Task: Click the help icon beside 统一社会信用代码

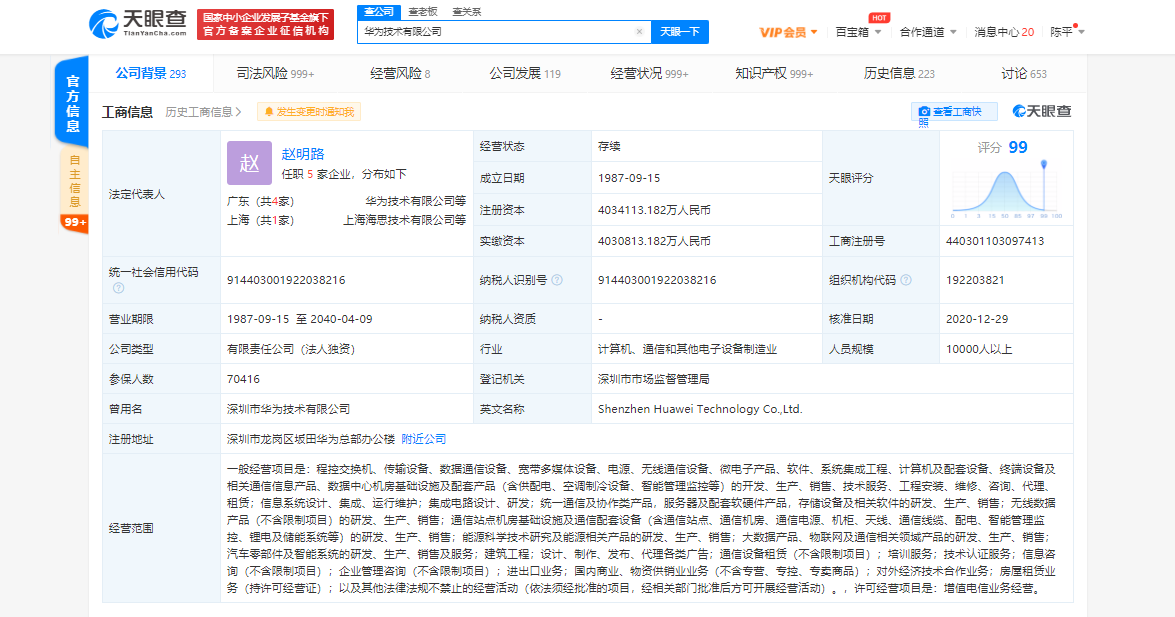Action: pyautogui.click(x=118, y=288)
